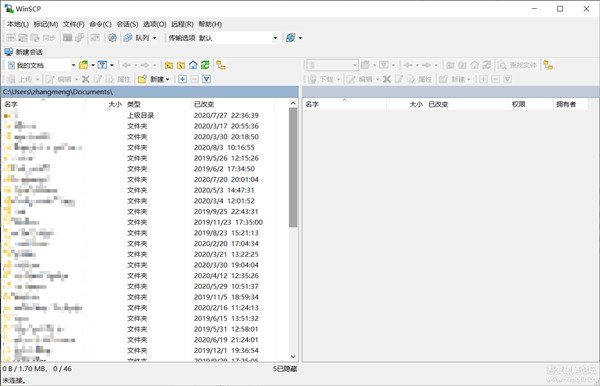Viewport: 600px width, 386px height.
Task: Click the local Edit pencil icon
Action: (x=50, y=79)
